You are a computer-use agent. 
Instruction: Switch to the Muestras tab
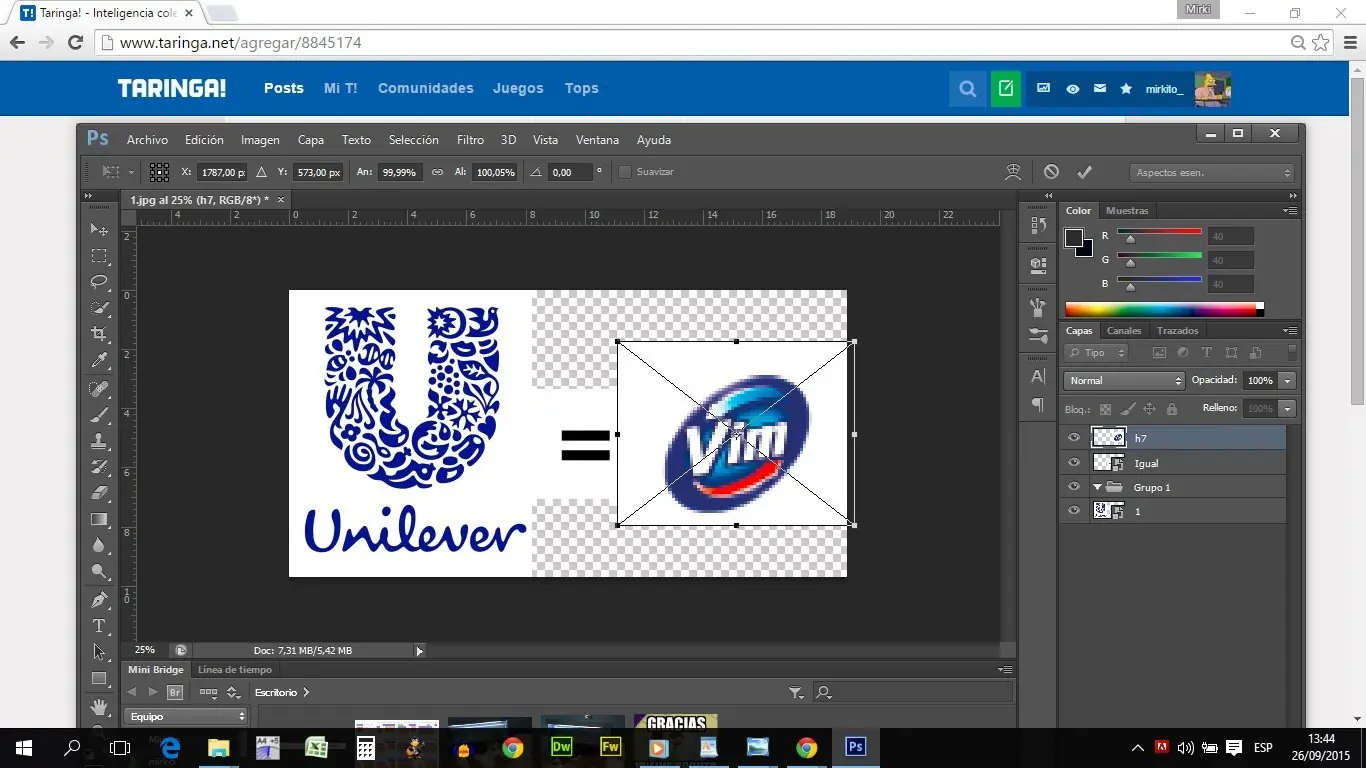tap(1127, 211)
